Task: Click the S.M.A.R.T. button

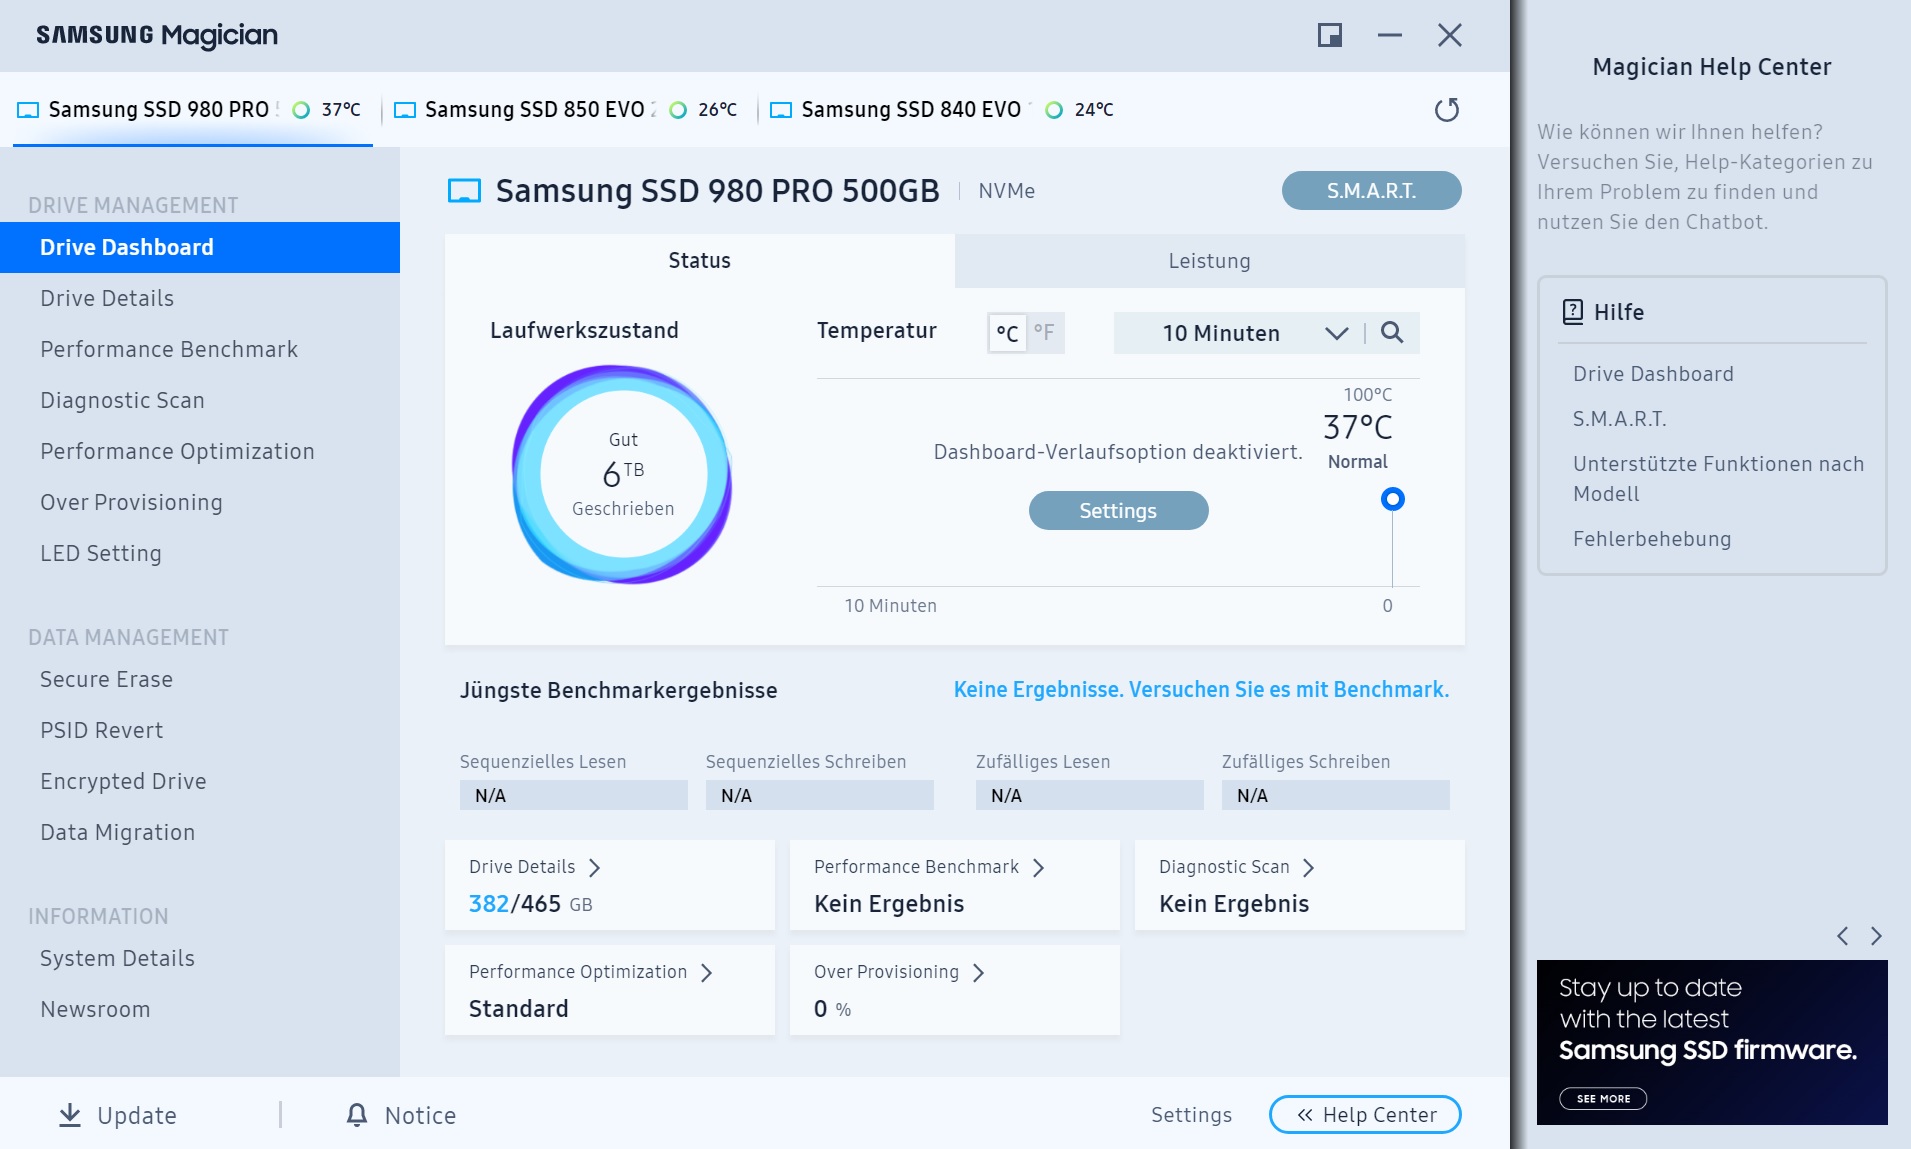Action: coord(1371,191)
